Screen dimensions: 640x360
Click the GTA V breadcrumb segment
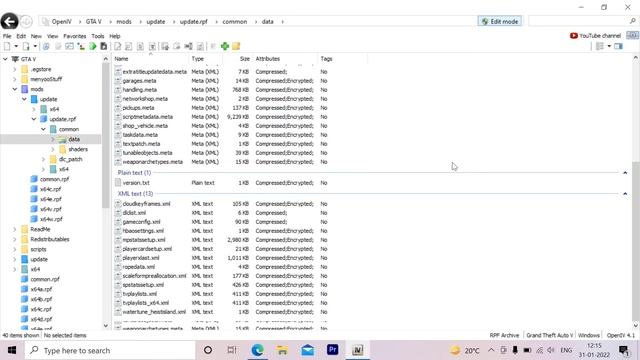[93, 22]
